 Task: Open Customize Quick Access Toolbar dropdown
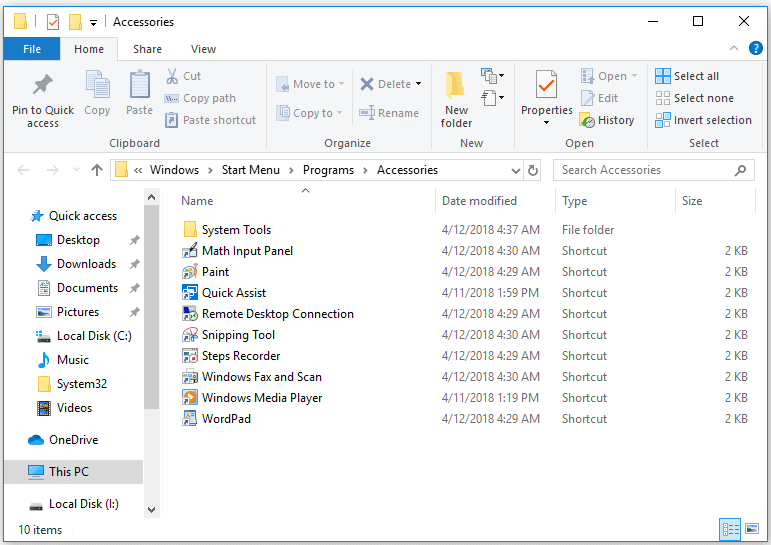[x=93, y=23]
